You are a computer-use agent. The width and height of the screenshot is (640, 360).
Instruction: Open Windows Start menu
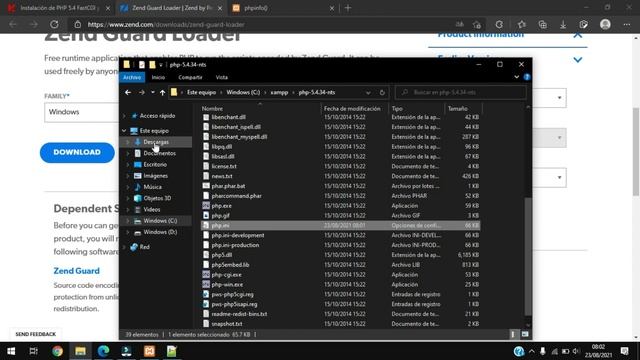[11, 351]
